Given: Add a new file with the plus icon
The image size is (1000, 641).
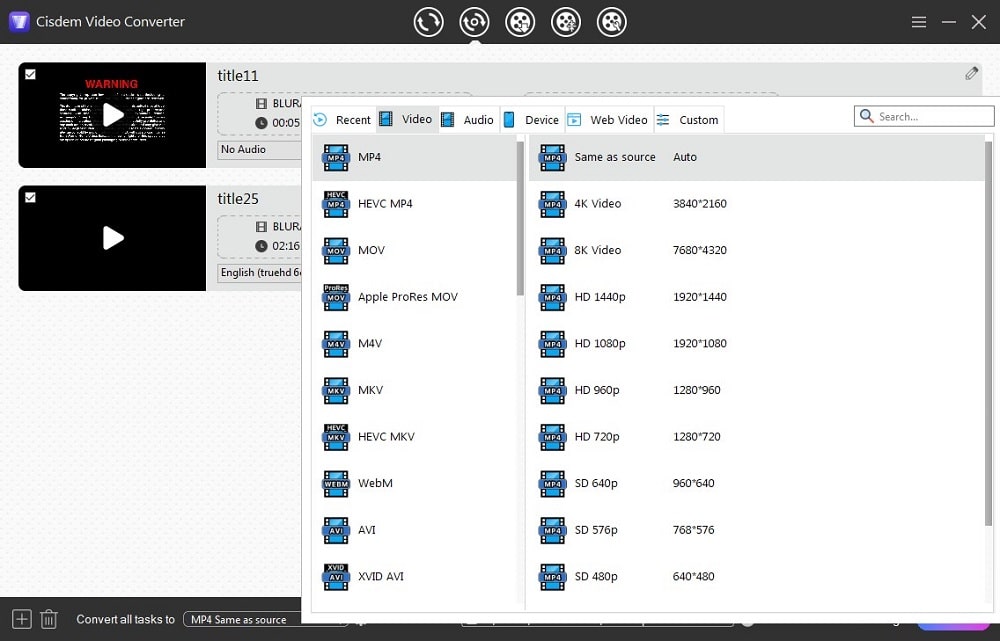Looking at the screenshot, I should point(20,619).
